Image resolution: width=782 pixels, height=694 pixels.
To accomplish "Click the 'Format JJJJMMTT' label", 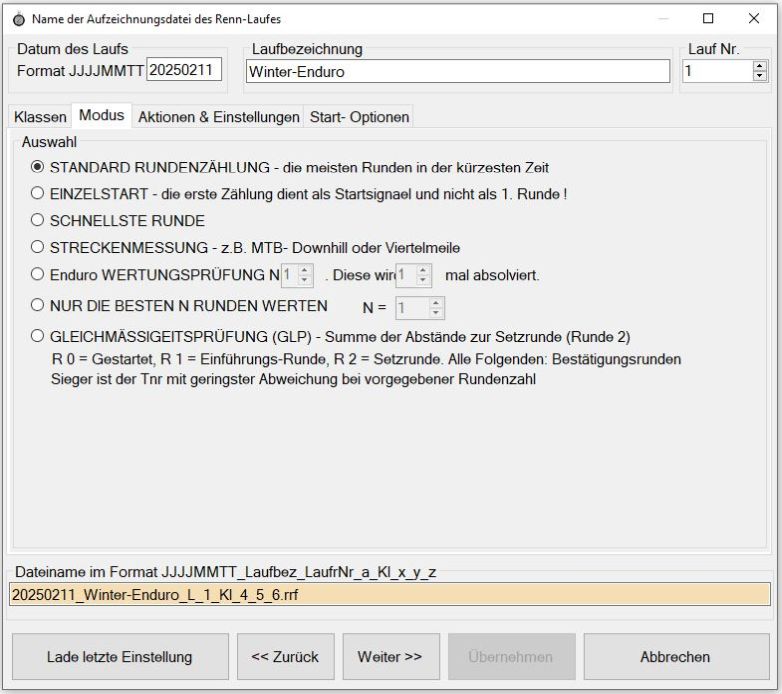I will [x=80, y=71].
